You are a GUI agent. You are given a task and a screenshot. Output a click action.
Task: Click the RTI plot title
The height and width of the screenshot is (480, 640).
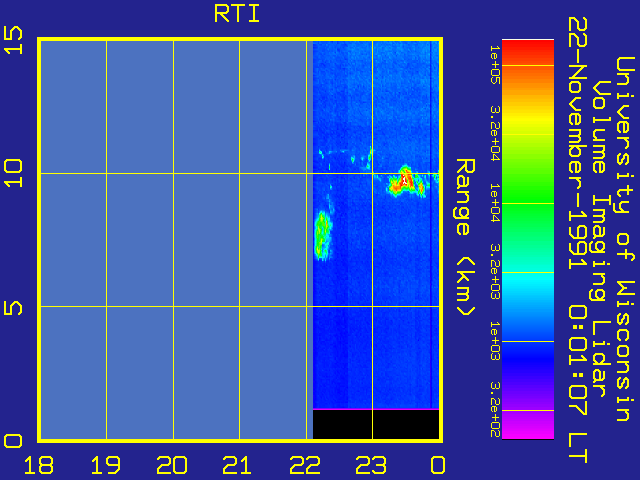tap(237, 14)
